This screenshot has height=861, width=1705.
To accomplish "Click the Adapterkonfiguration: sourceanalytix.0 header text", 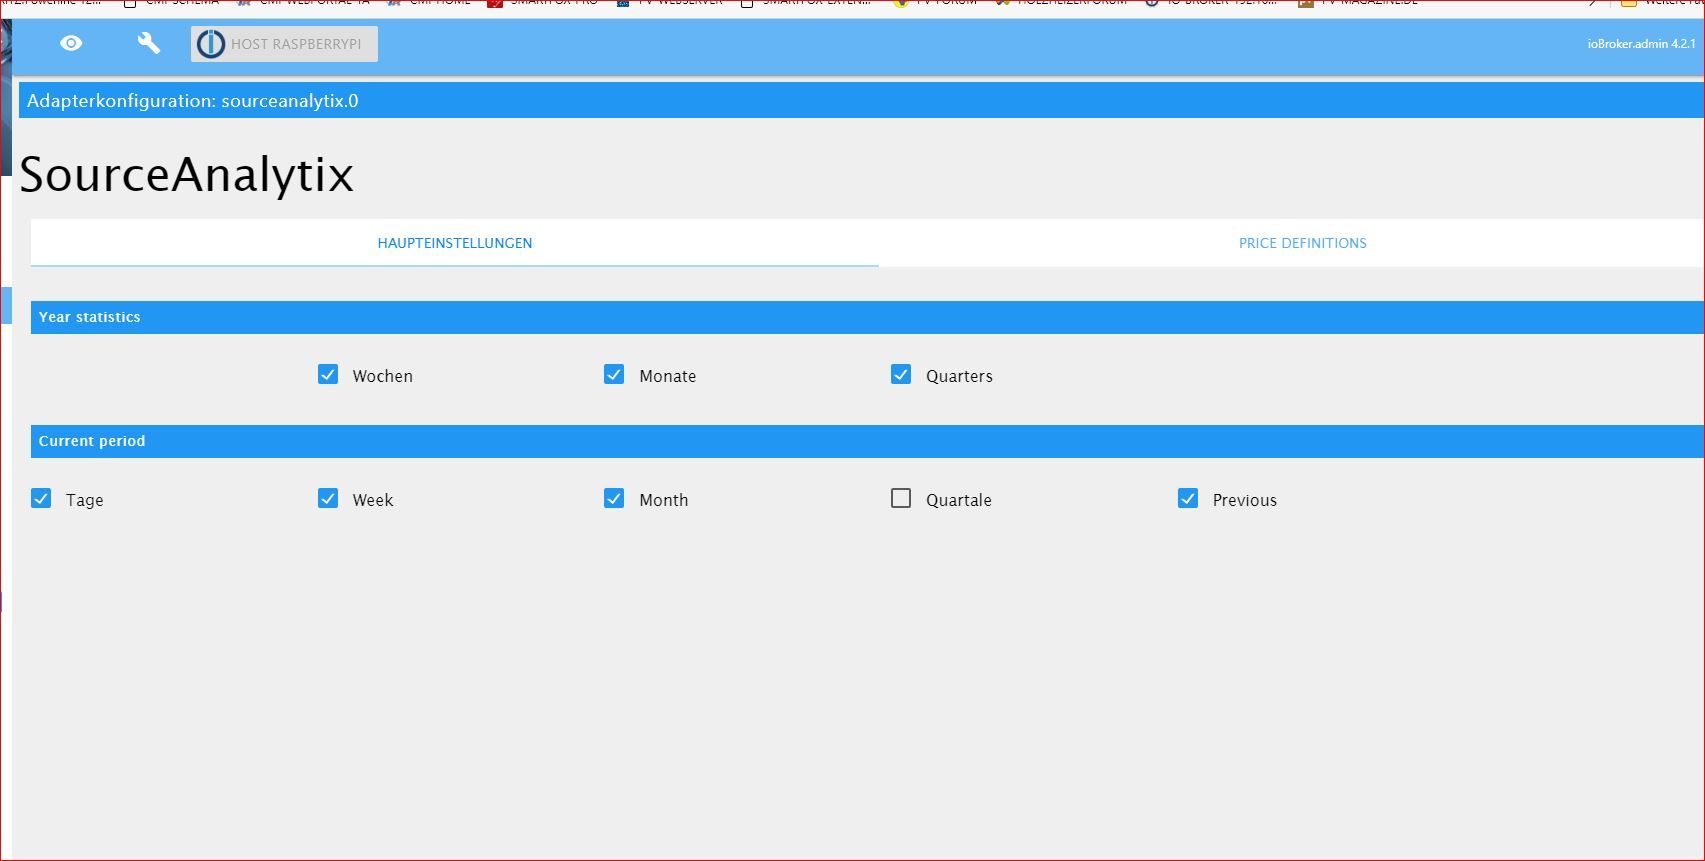I will click(x=192, y=101).
